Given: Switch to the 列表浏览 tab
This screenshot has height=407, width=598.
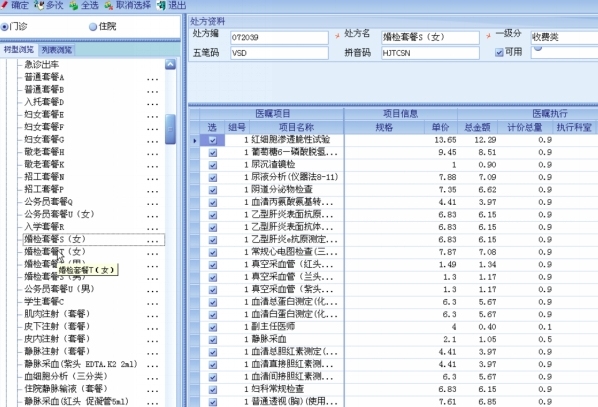Looking at the screenshot, I should (x=57, y=50).
